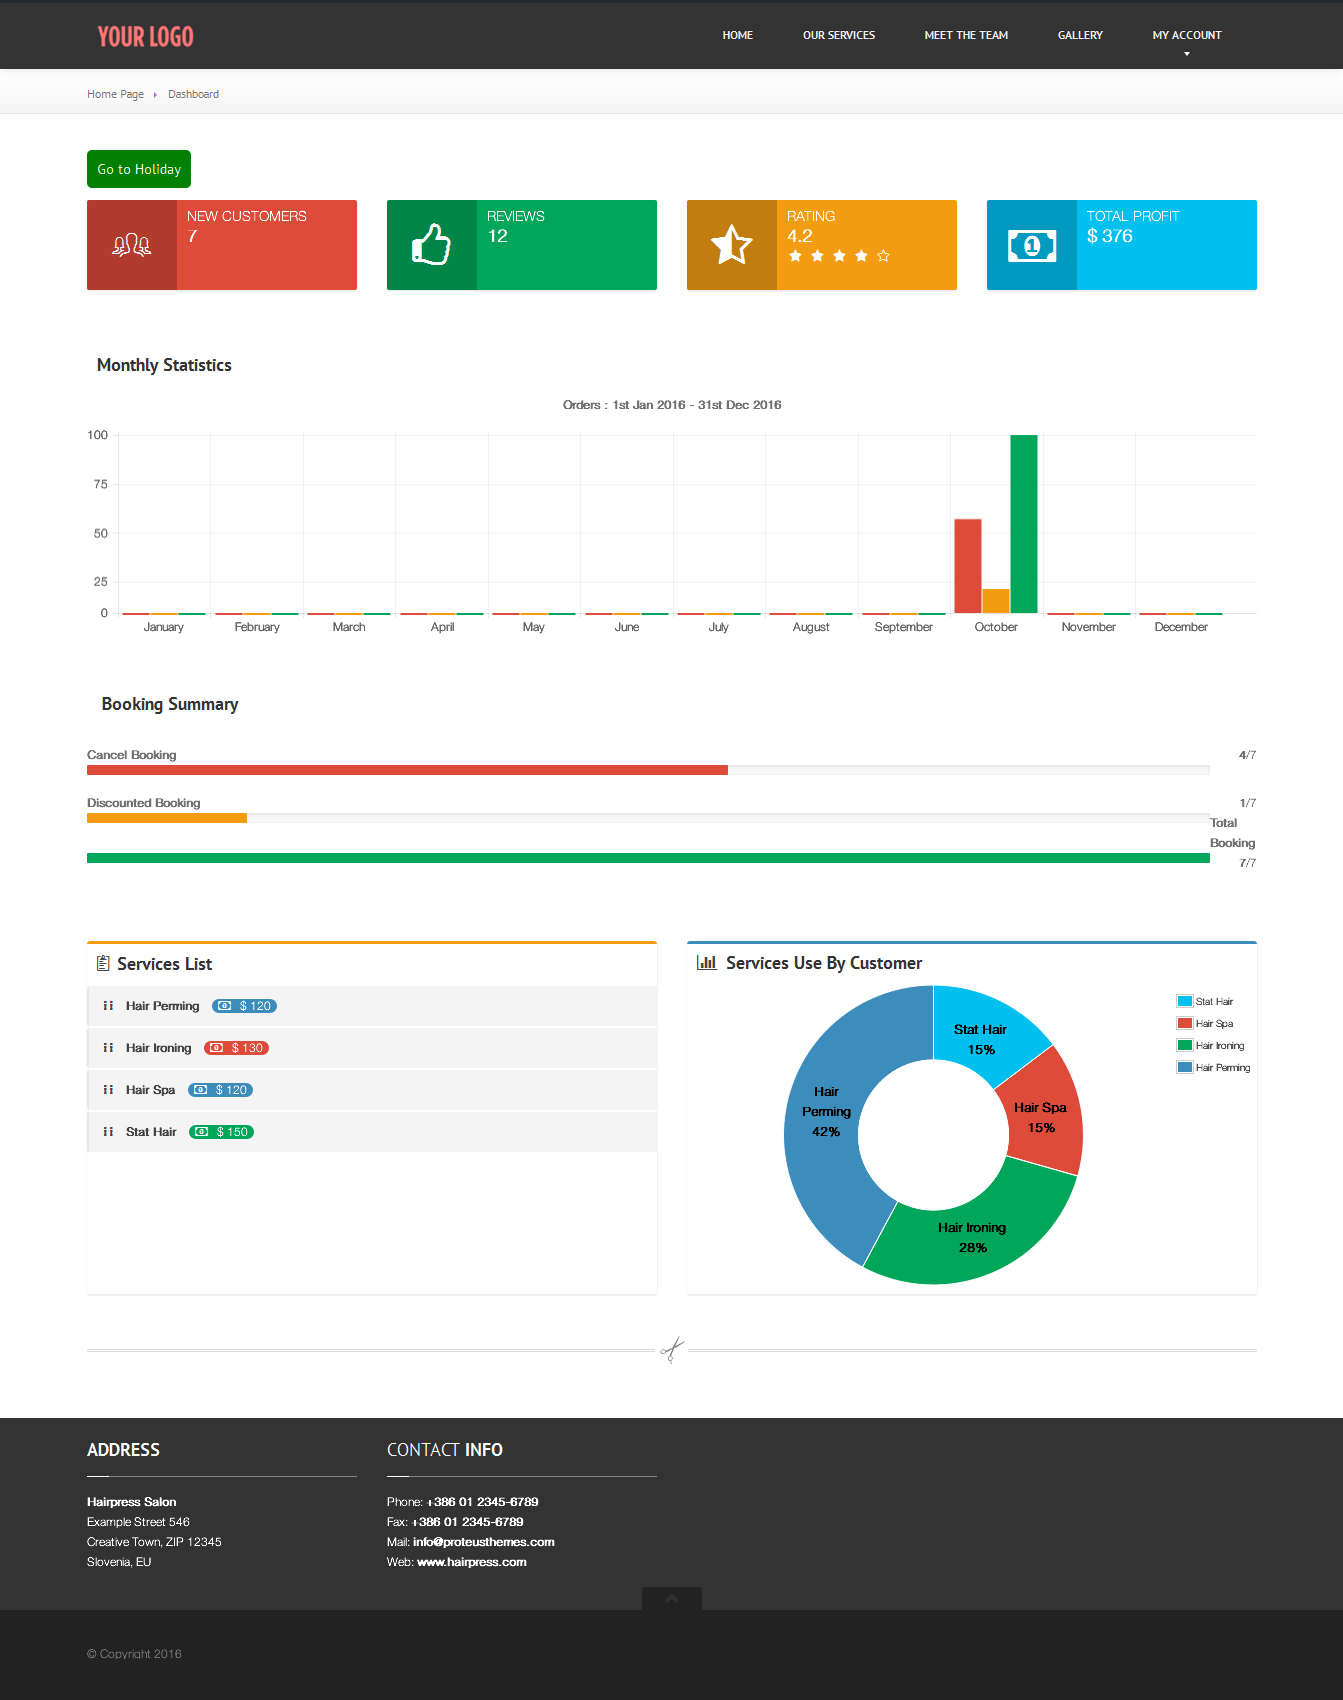Screen dimensions: 1343x1700
Task: Click the Cancel Booking 4/7 count
Action: pos(1247,755)
